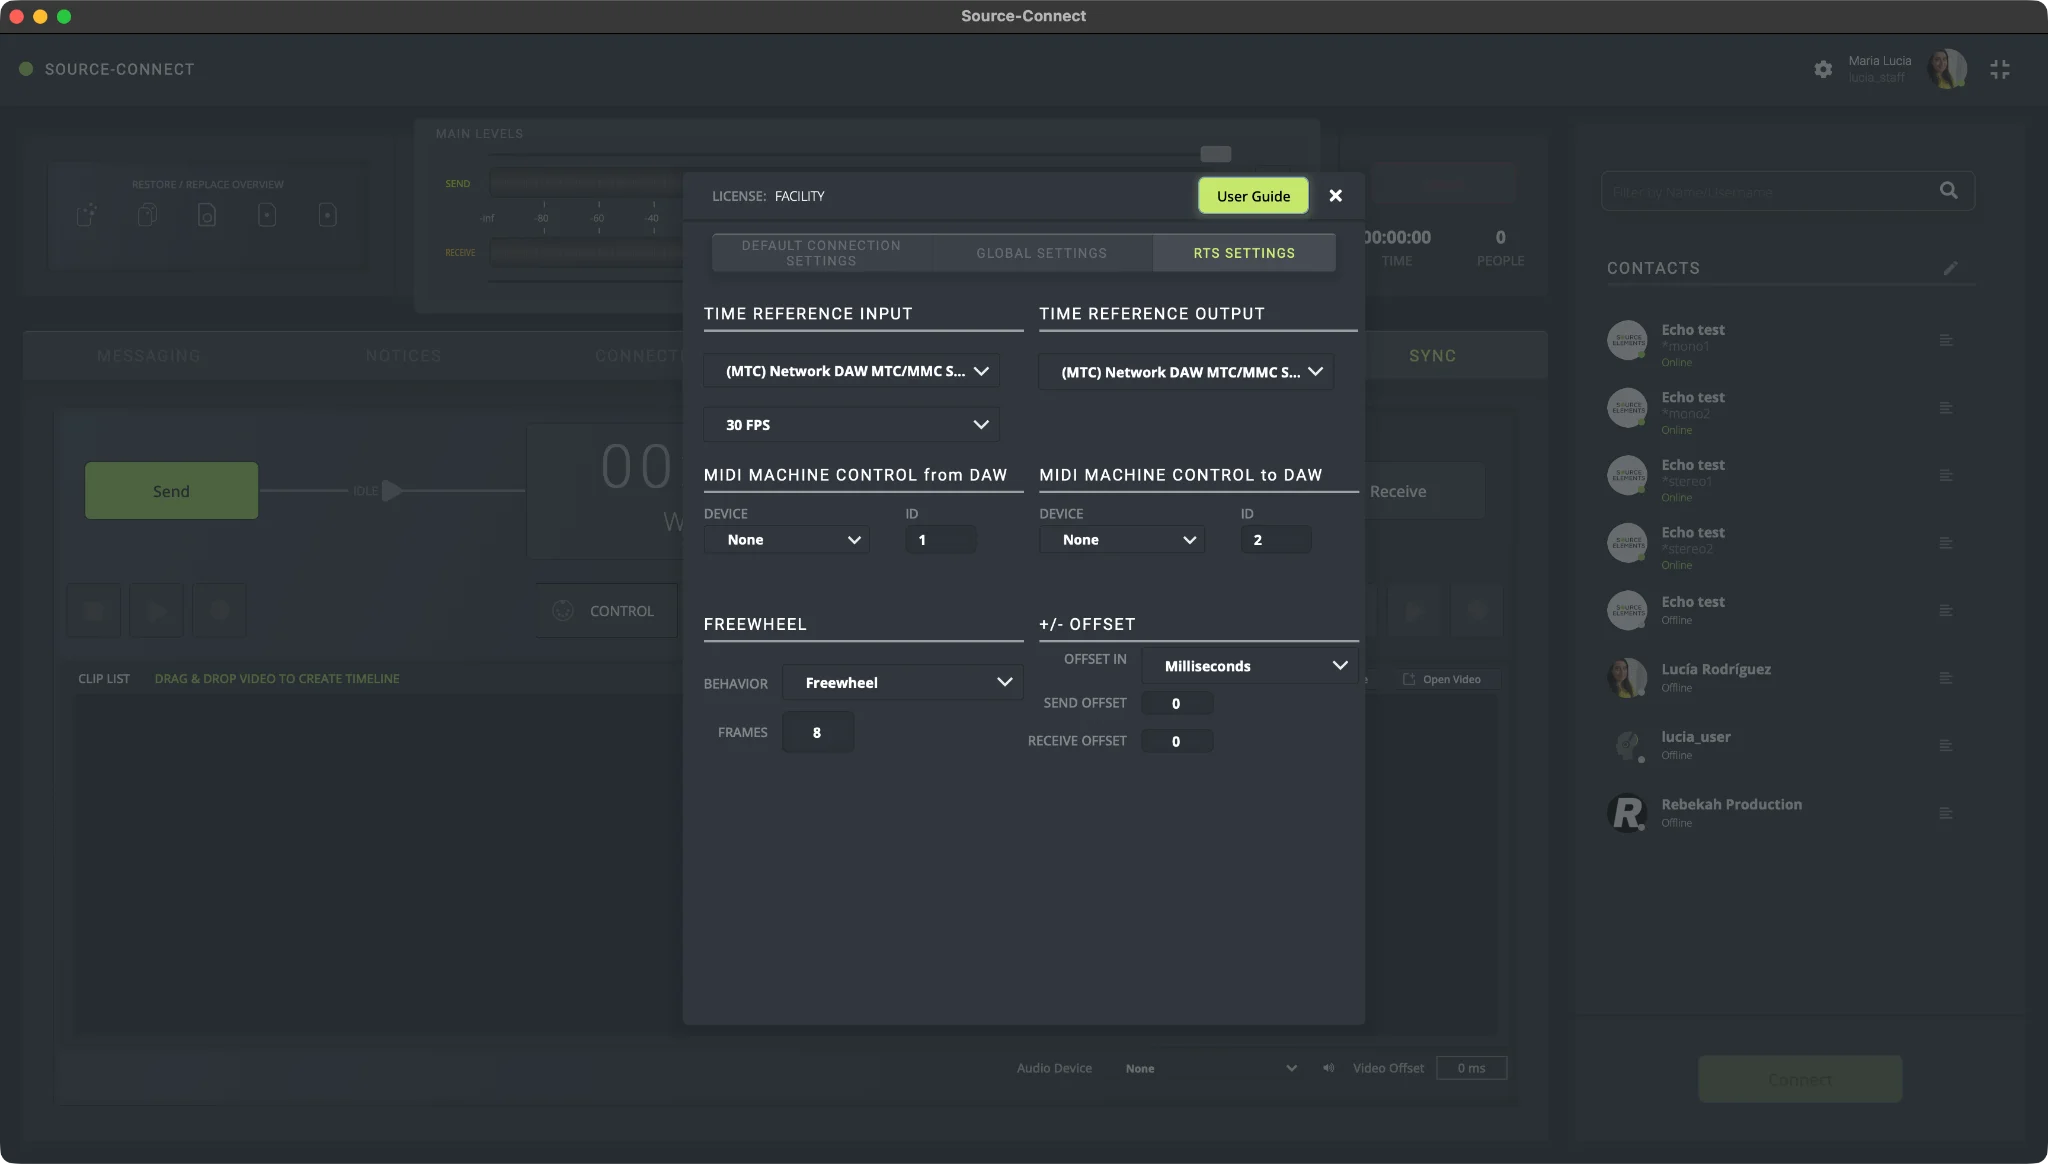
Task: Open Maria Lucia's profile avatar
Action: tap(1947, 69)
